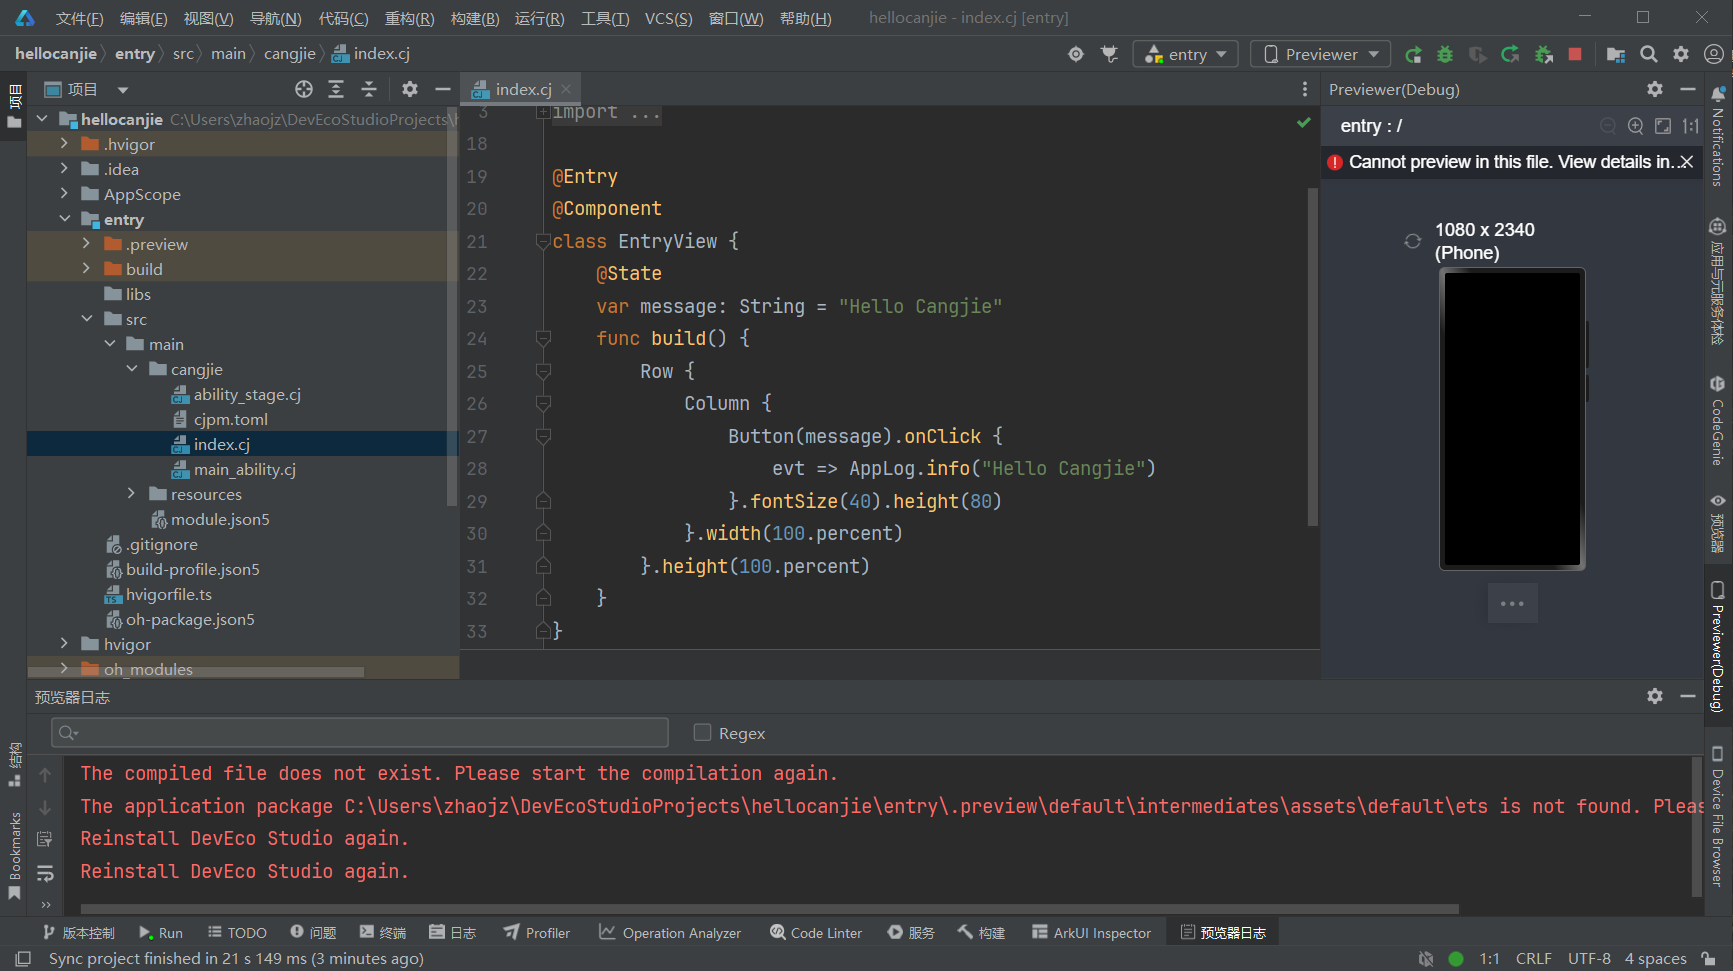
Task: Click the editor vertical scrollbar
Action: click(1312, 355)
